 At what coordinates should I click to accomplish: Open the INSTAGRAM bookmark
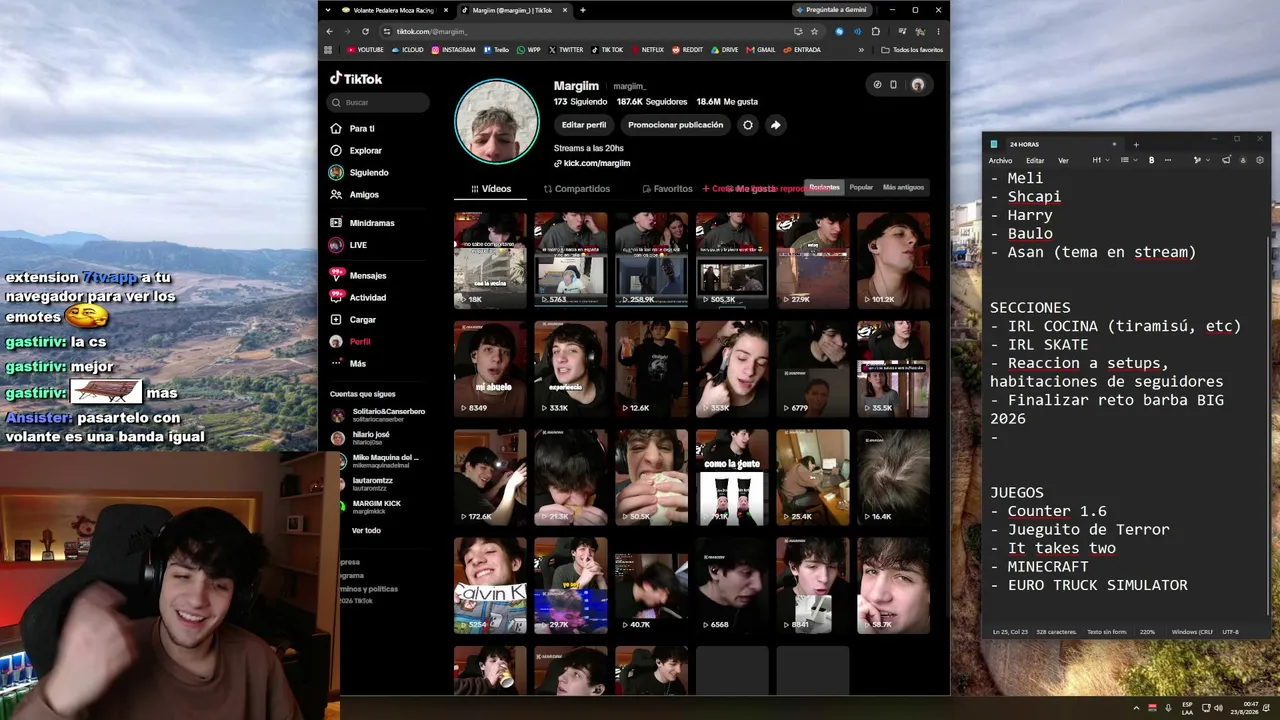454,49
